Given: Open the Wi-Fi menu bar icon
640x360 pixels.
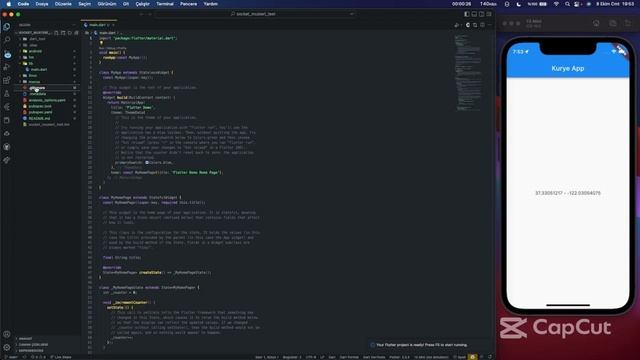Looking at the screenshot, I should click(x=556, y=4).
